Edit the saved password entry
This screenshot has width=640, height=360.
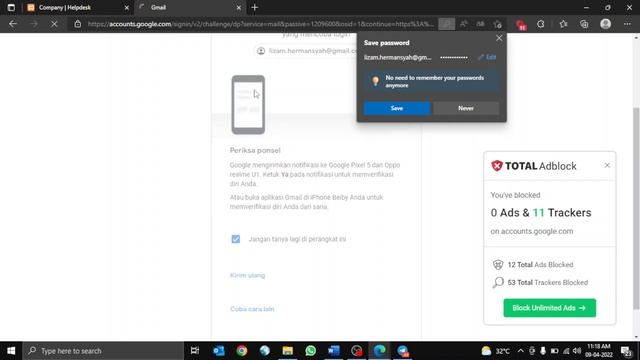click(487, 57)
